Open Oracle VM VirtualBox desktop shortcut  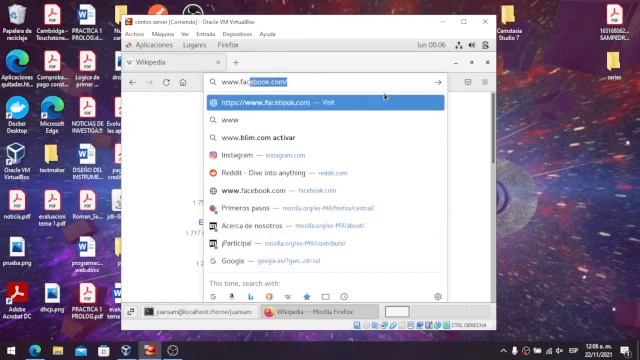tap(17, 162)
